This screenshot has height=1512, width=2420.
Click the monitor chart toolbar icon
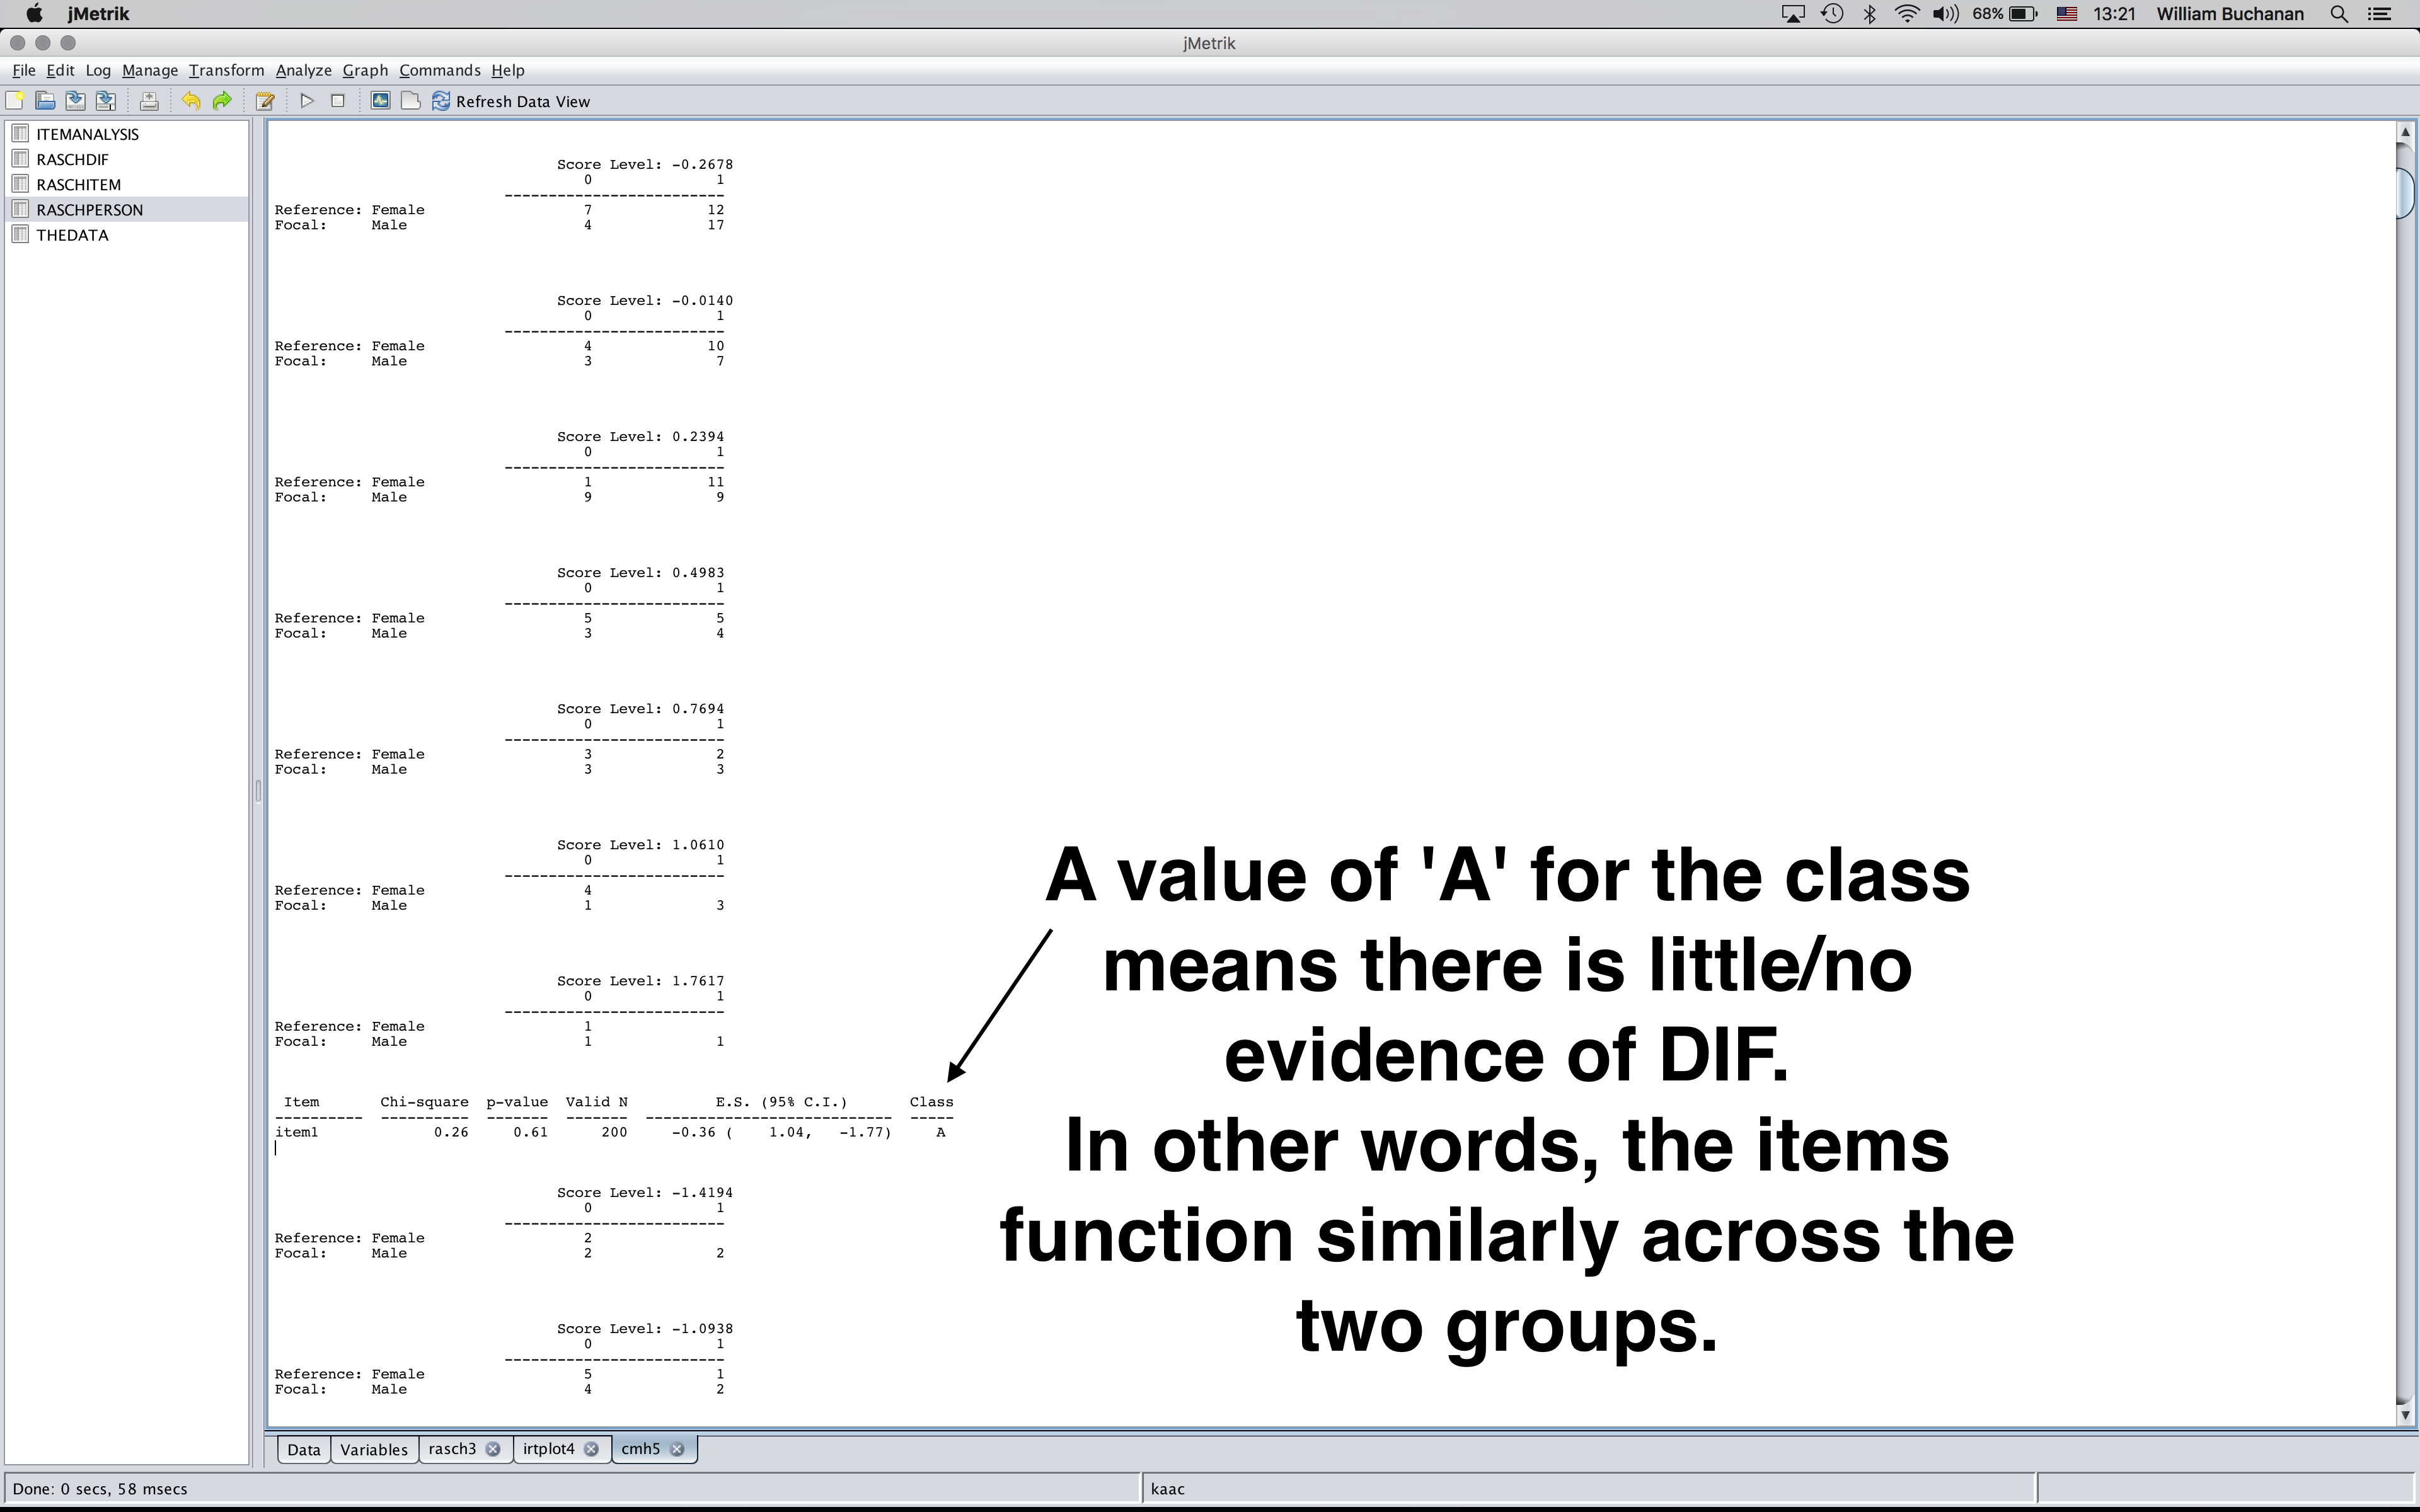(380, 101)
